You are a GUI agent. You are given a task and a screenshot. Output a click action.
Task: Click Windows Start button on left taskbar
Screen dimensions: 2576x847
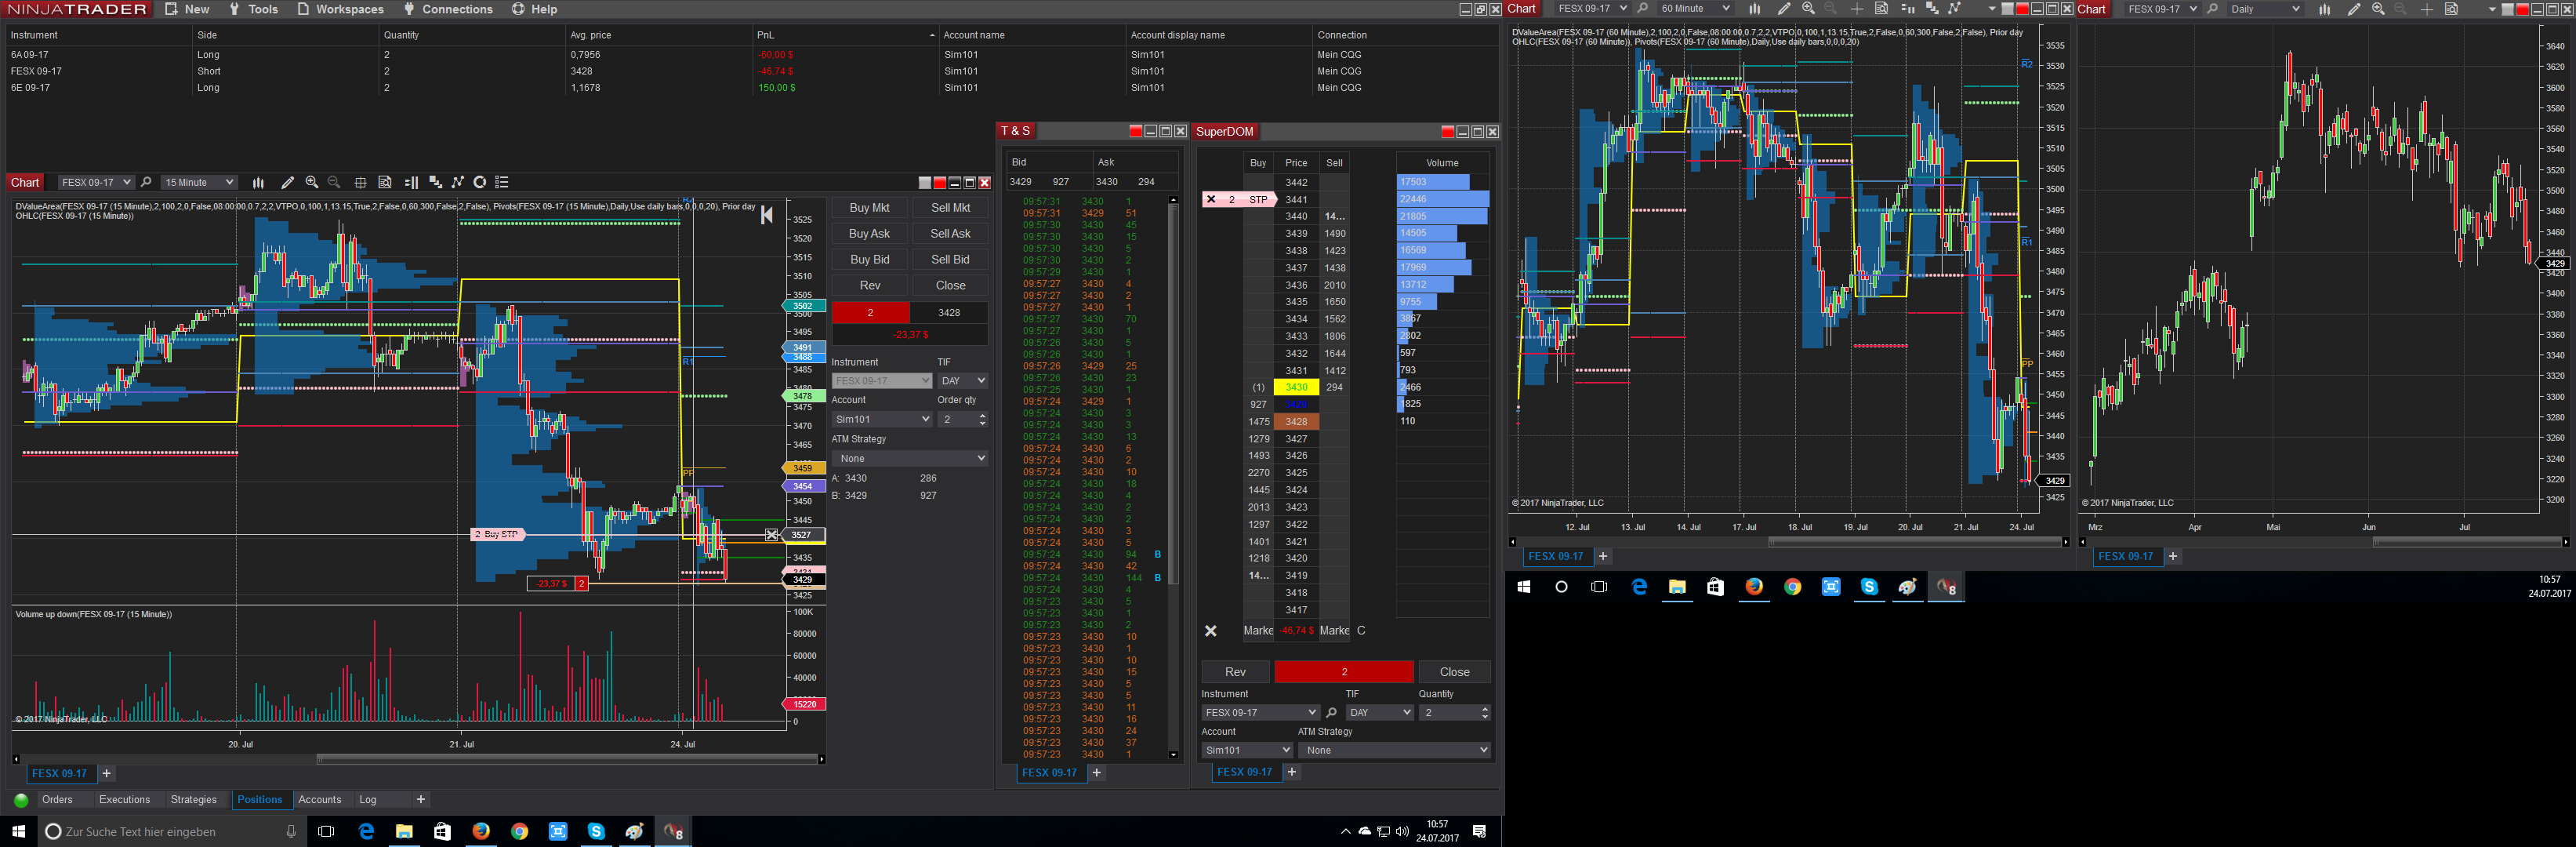point(18,831)
